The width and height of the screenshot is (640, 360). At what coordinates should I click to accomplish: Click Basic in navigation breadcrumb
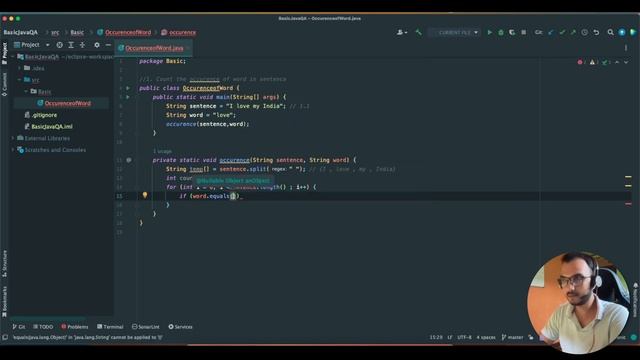click(x=77, y=32)
